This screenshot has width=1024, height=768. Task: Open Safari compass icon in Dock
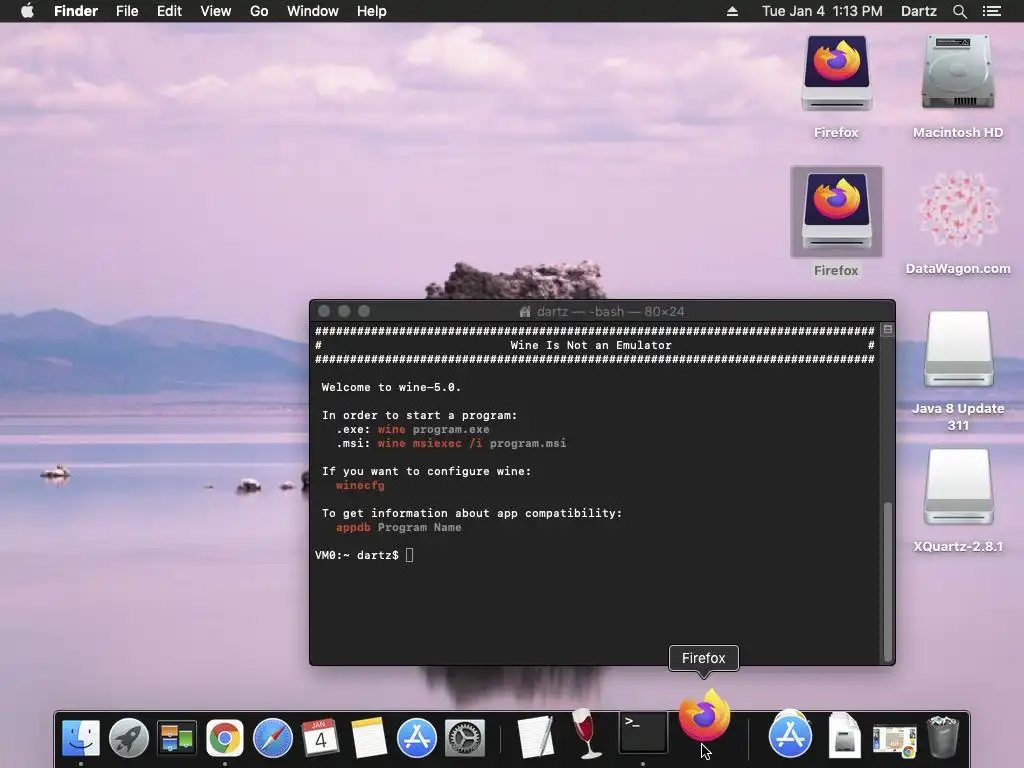pos(272,738)
